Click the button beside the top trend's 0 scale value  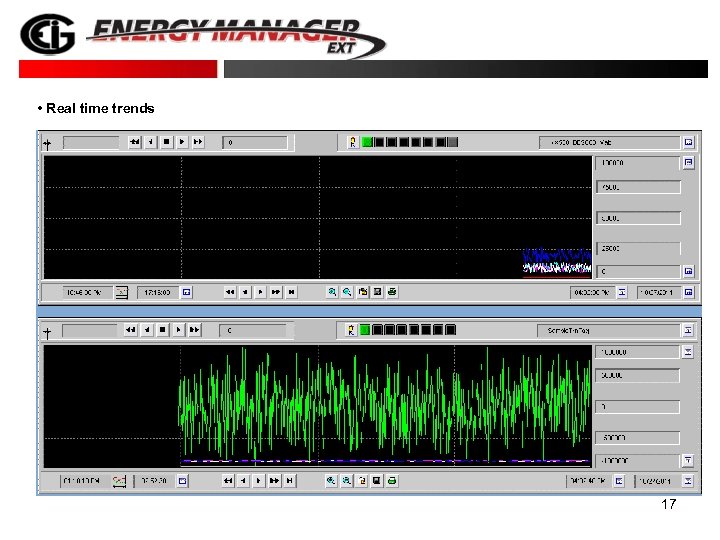pos(688,271)
